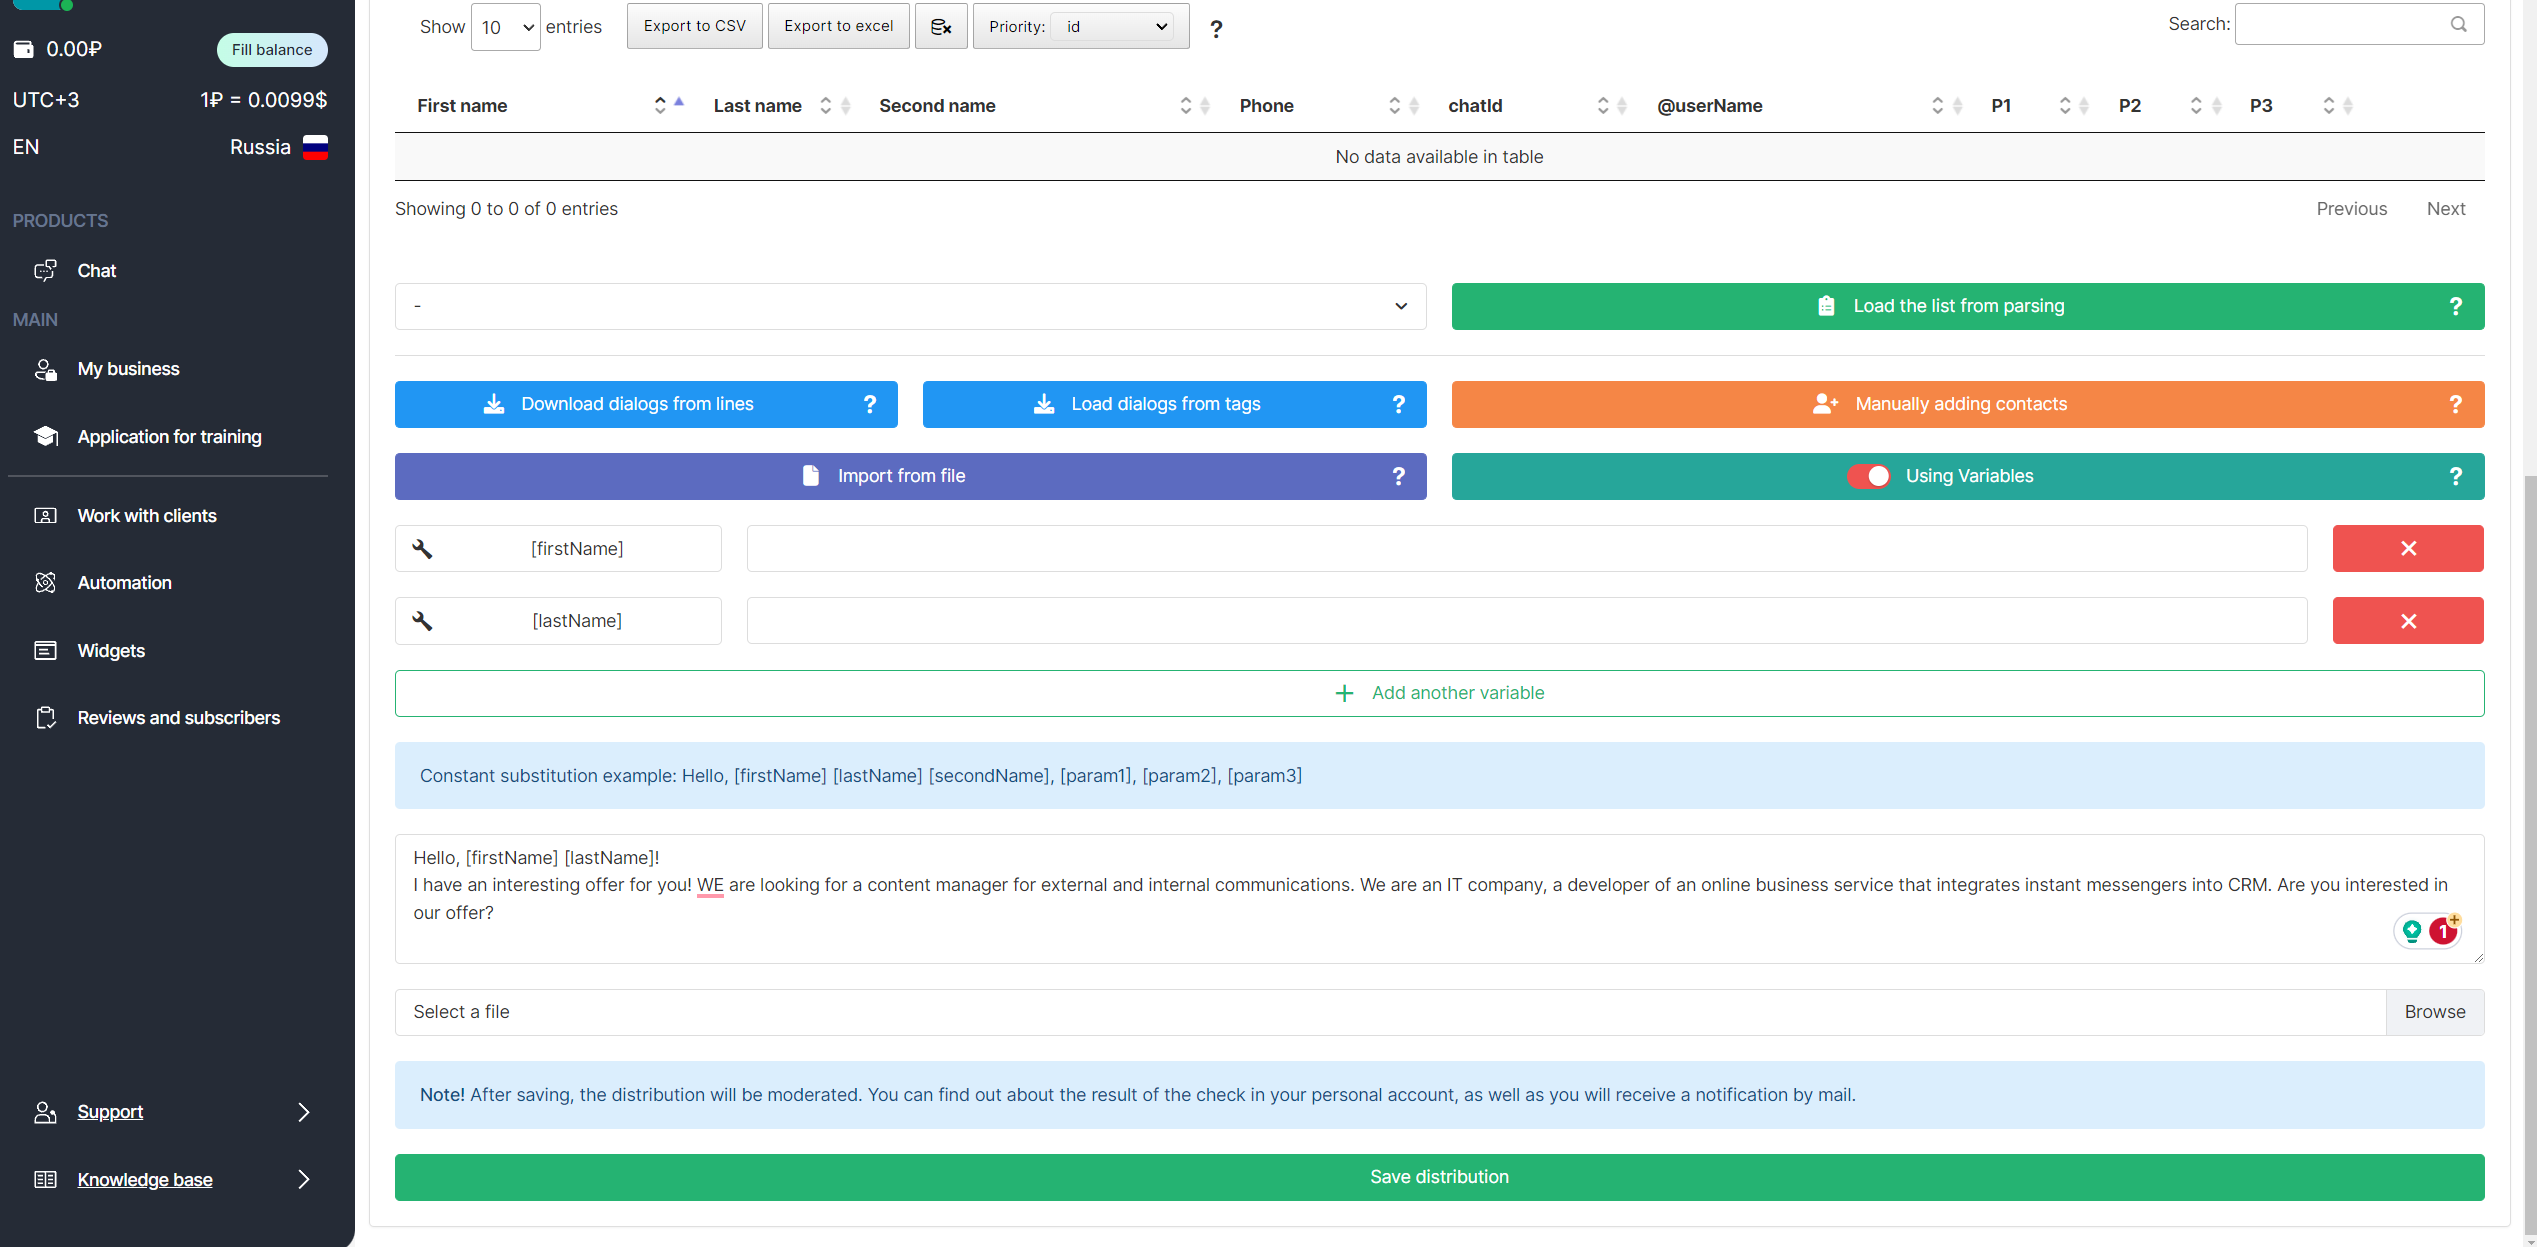The image size is (2537, 1247).
Task: Toggle the Using Variables switch
Action: point(1868,476)
